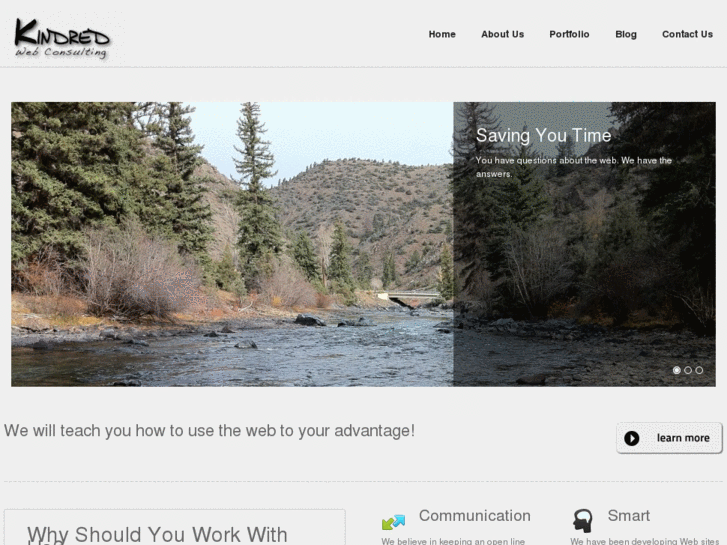Click the learn more button
Screen dimensions: 727x545
coord(669,438)
